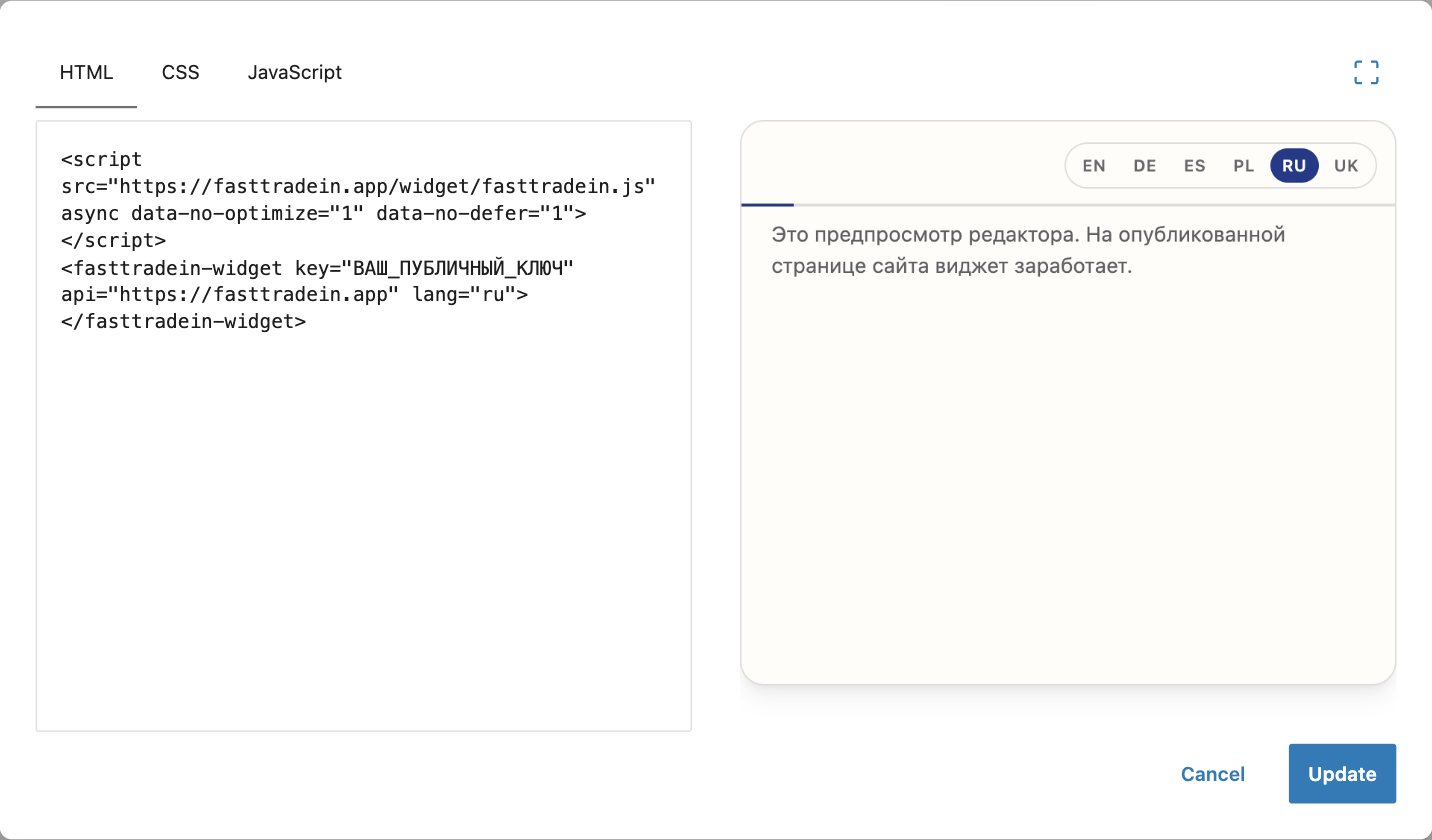Click the preview text "странице сайта виджет заработает."
1432x840 pixels.
952,268
